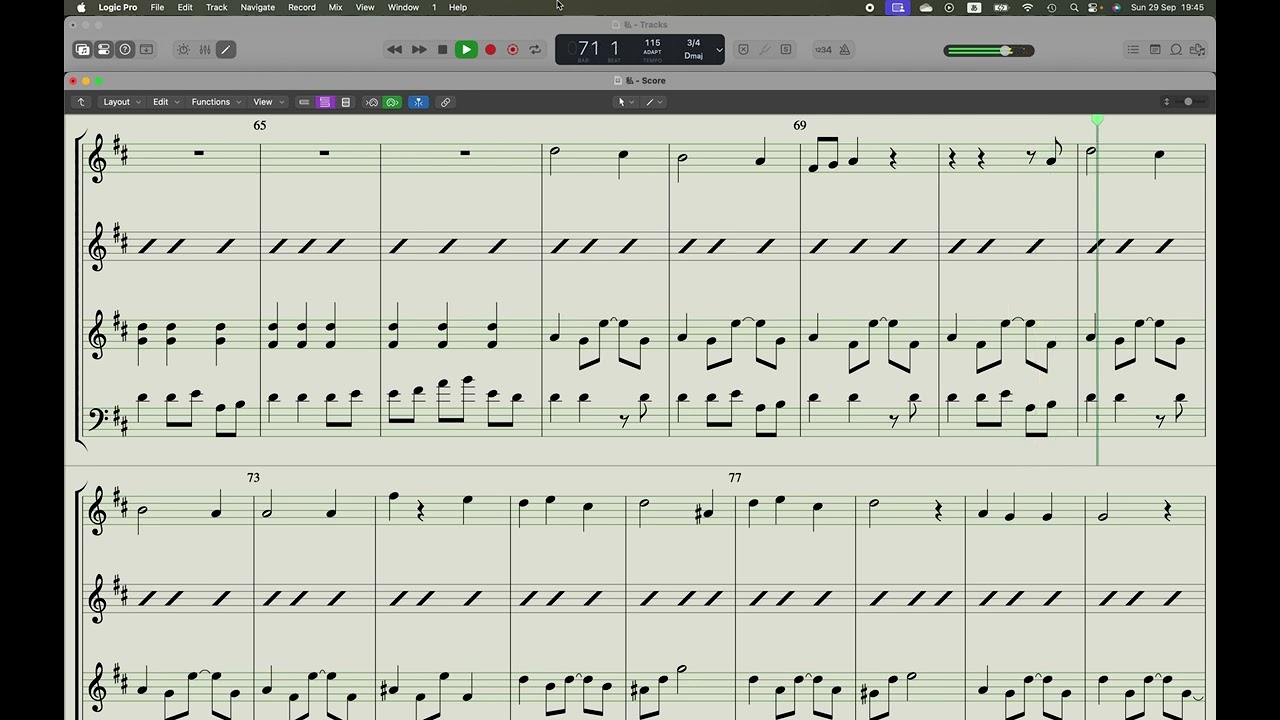Image resolution: width=1280 pixels, height=720 pixels.
Task: Open Quick Help
Action: coord(125,50)
